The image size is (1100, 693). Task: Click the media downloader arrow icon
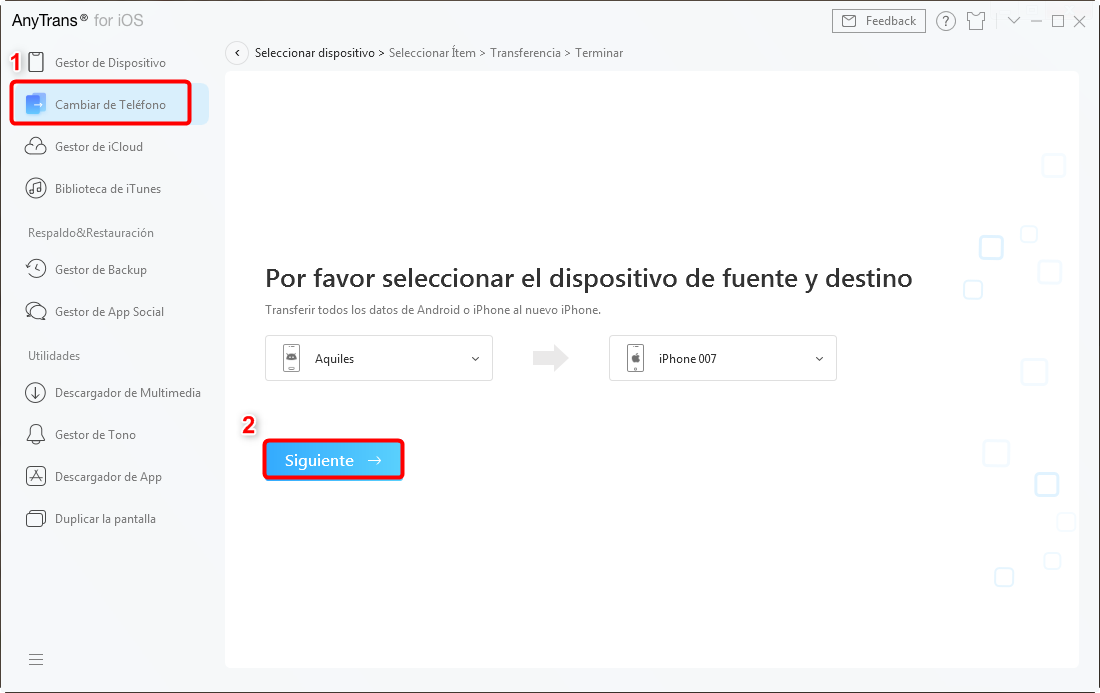point(36,393)
